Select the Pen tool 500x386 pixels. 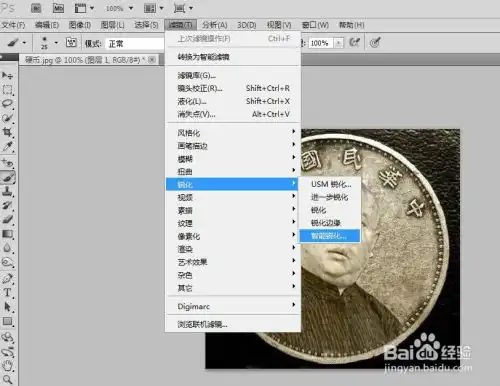coord(7,278)
